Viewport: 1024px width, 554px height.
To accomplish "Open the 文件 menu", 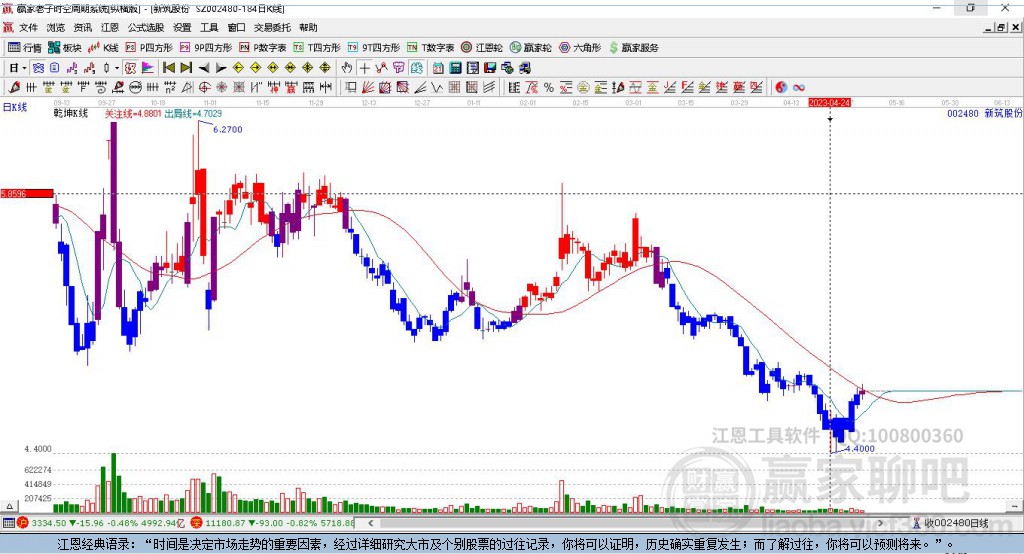I will (28, 27).
